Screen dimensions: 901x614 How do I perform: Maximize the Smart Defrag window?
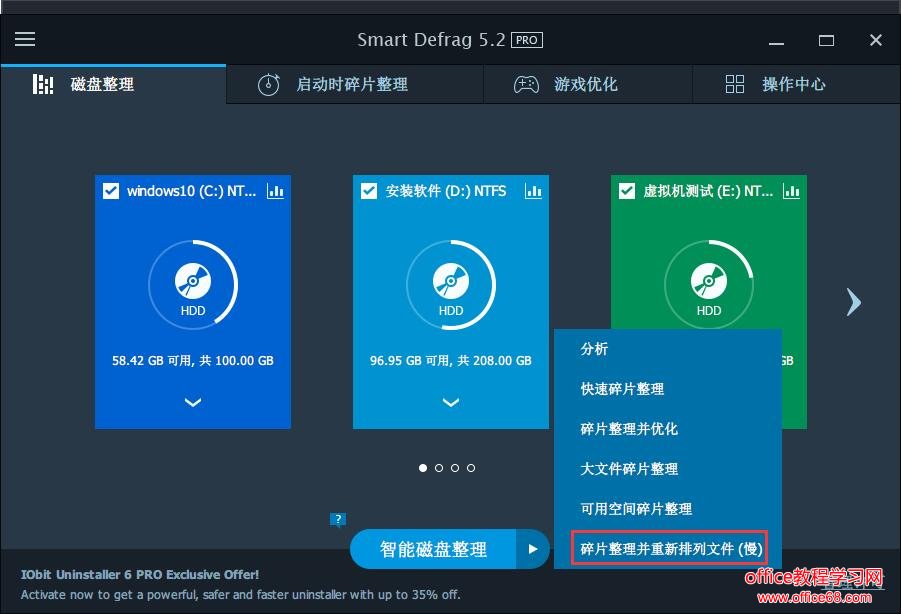coord(826,40)
